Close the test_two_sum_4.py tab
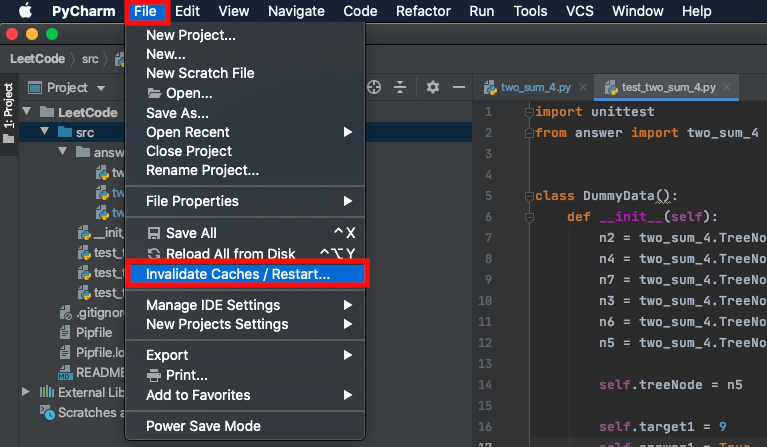Viewport: 767px width, 447px height. (x=727, y=87)
